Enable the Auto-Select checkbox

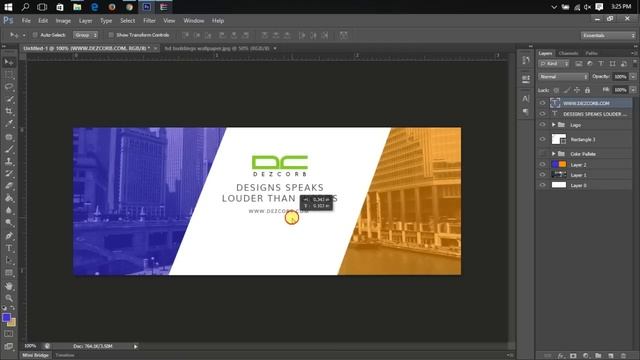click(35, 35)
